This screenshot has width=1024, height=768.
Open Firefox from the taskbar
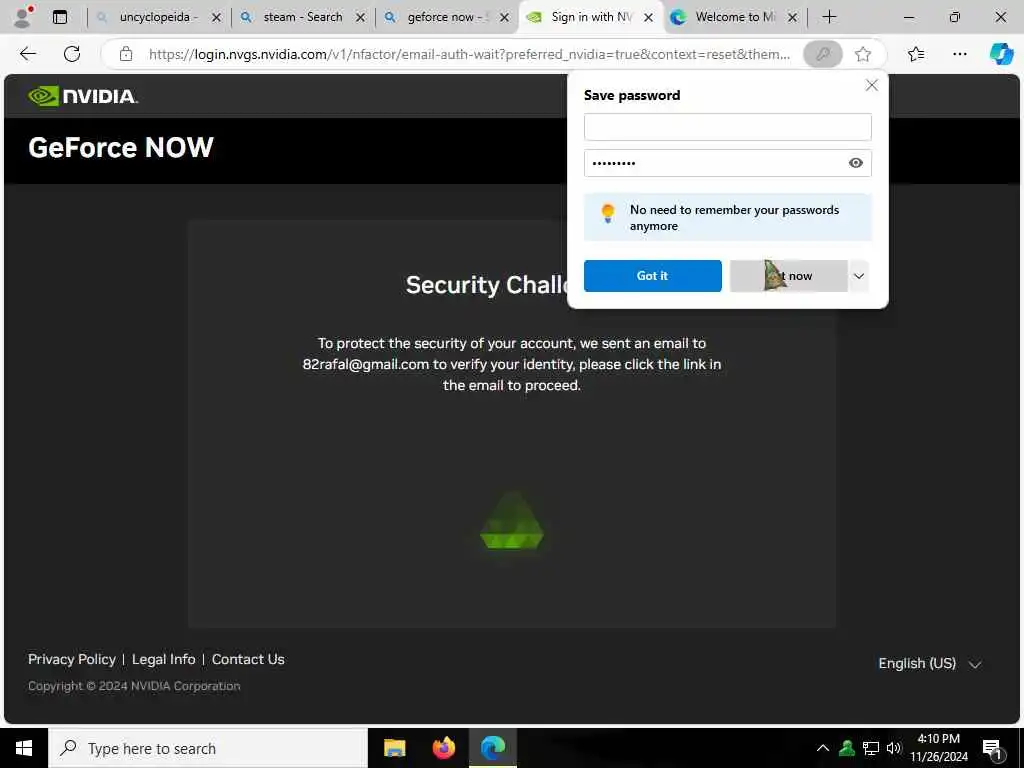[x=443, y=748]
